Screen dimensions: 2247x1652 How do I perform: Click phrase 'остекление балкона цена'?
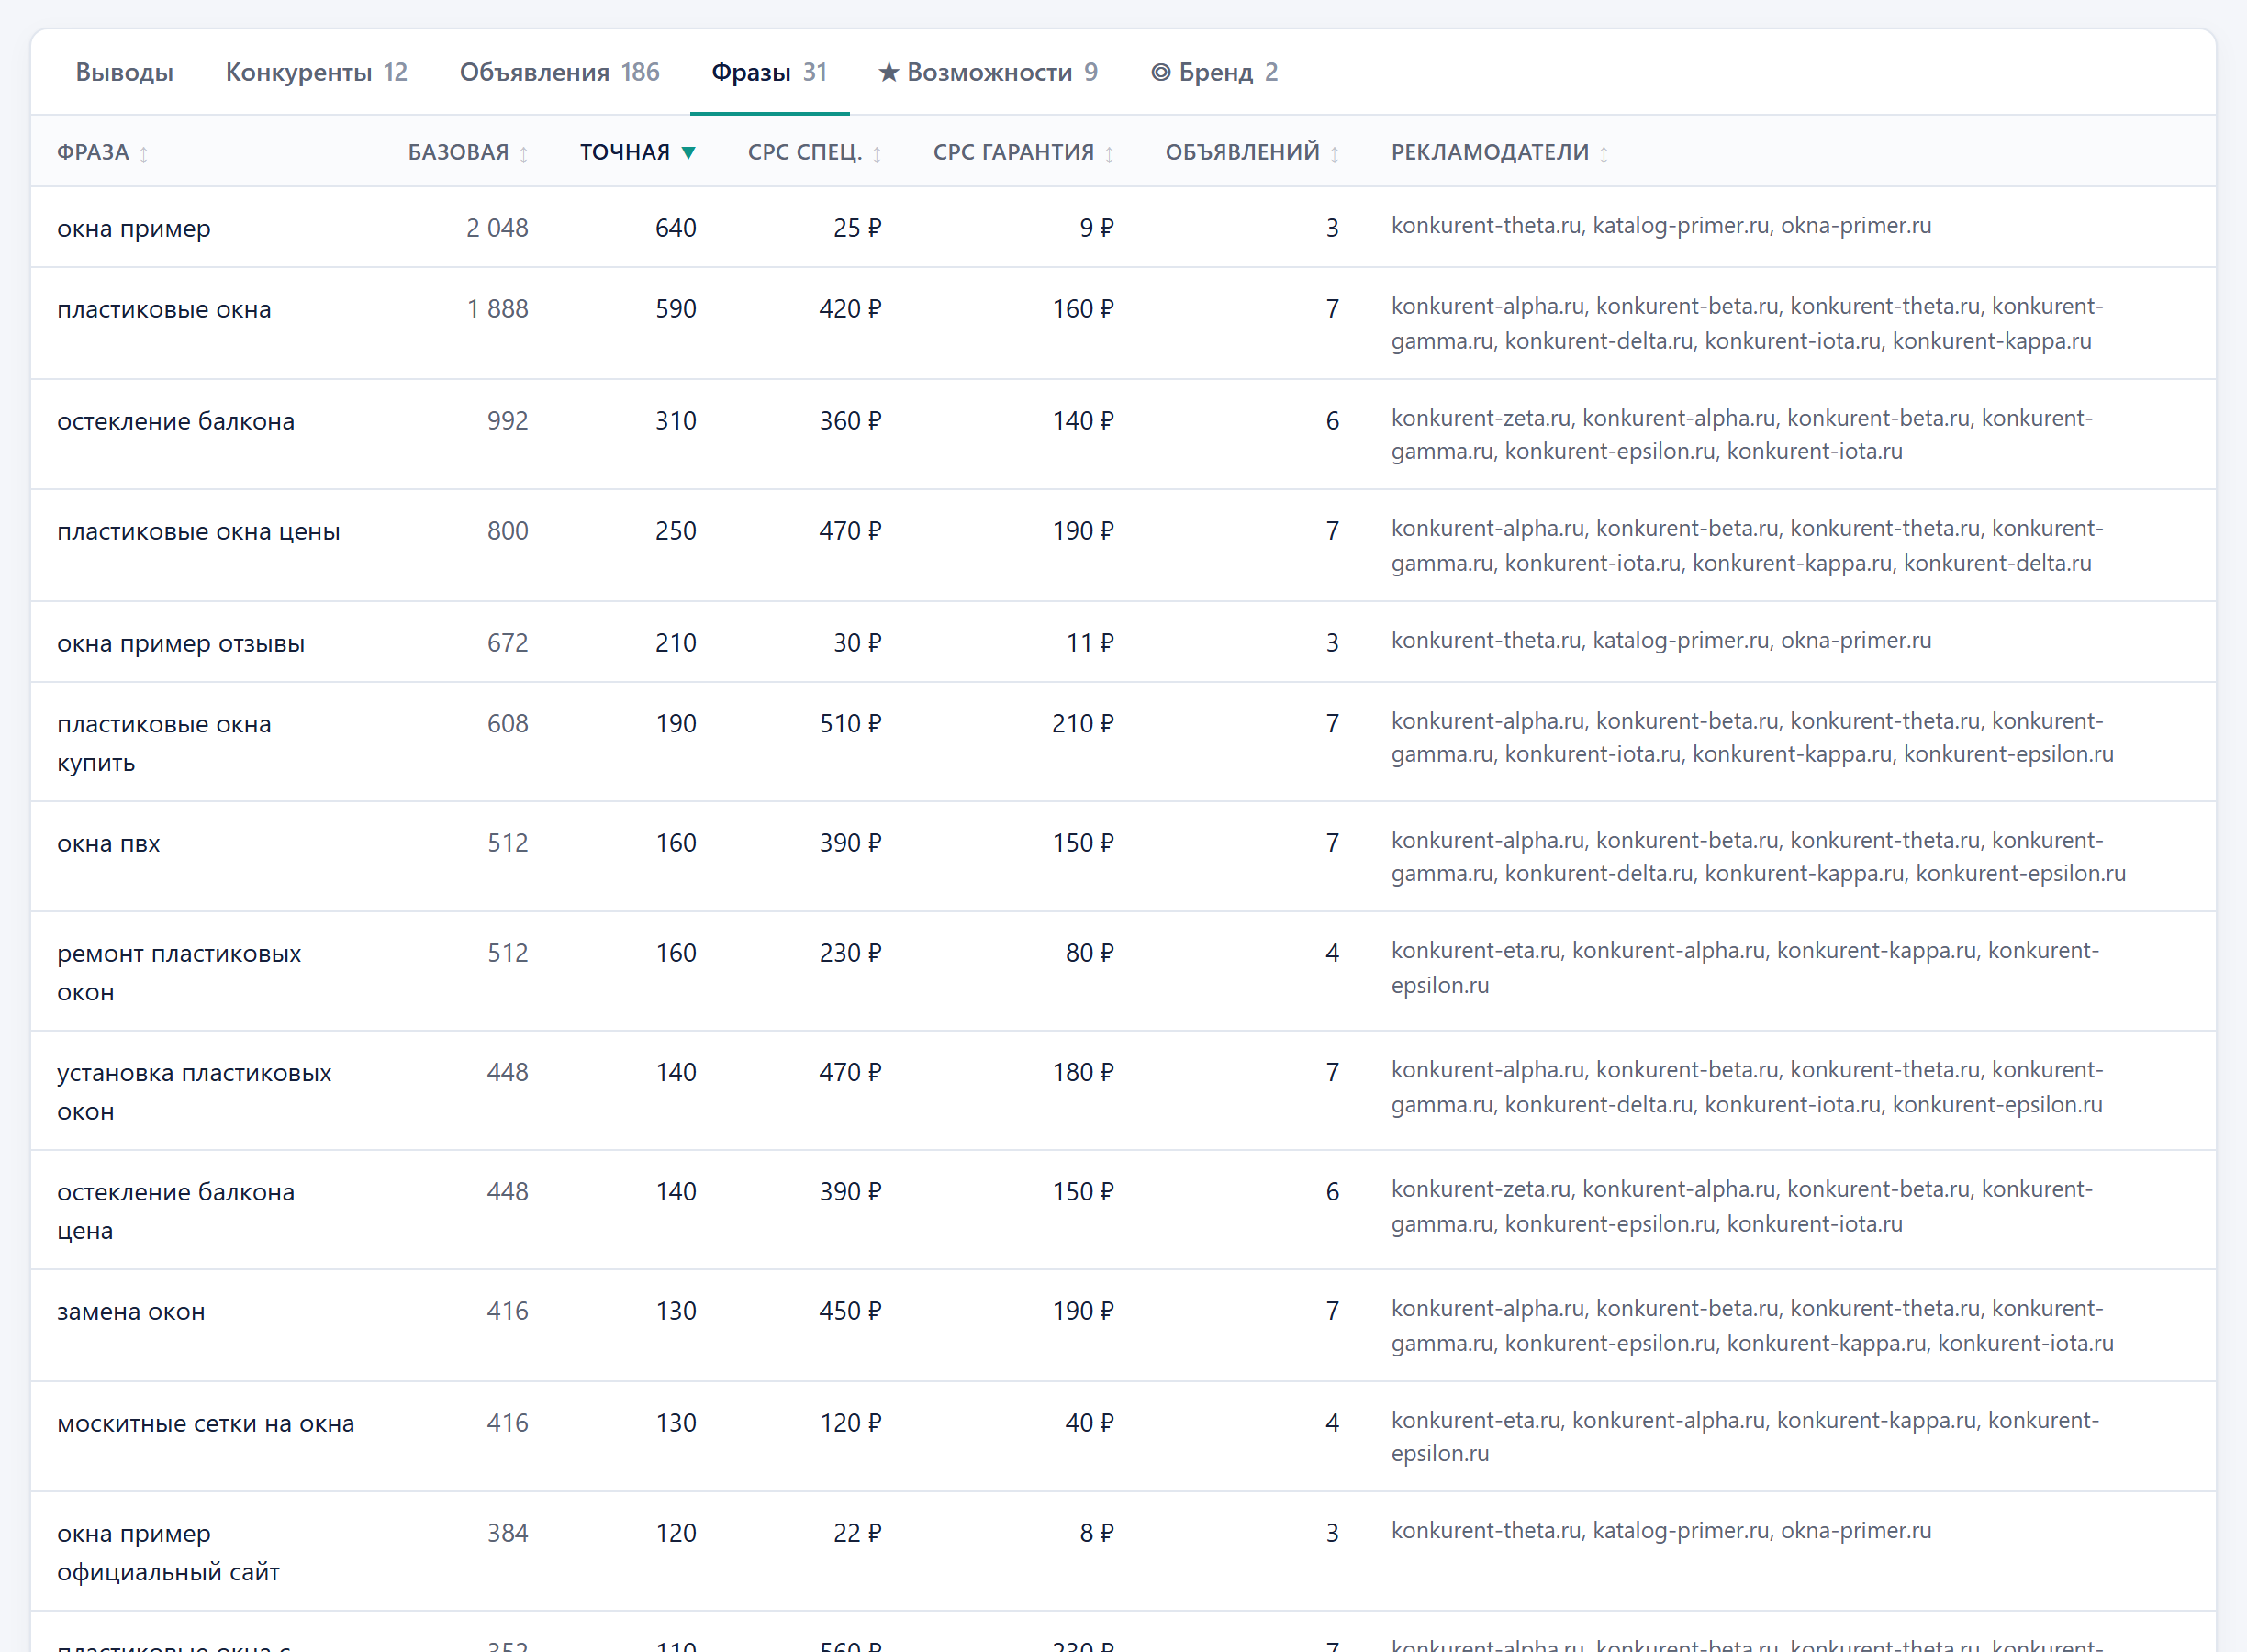click(x=176, y=1210)
